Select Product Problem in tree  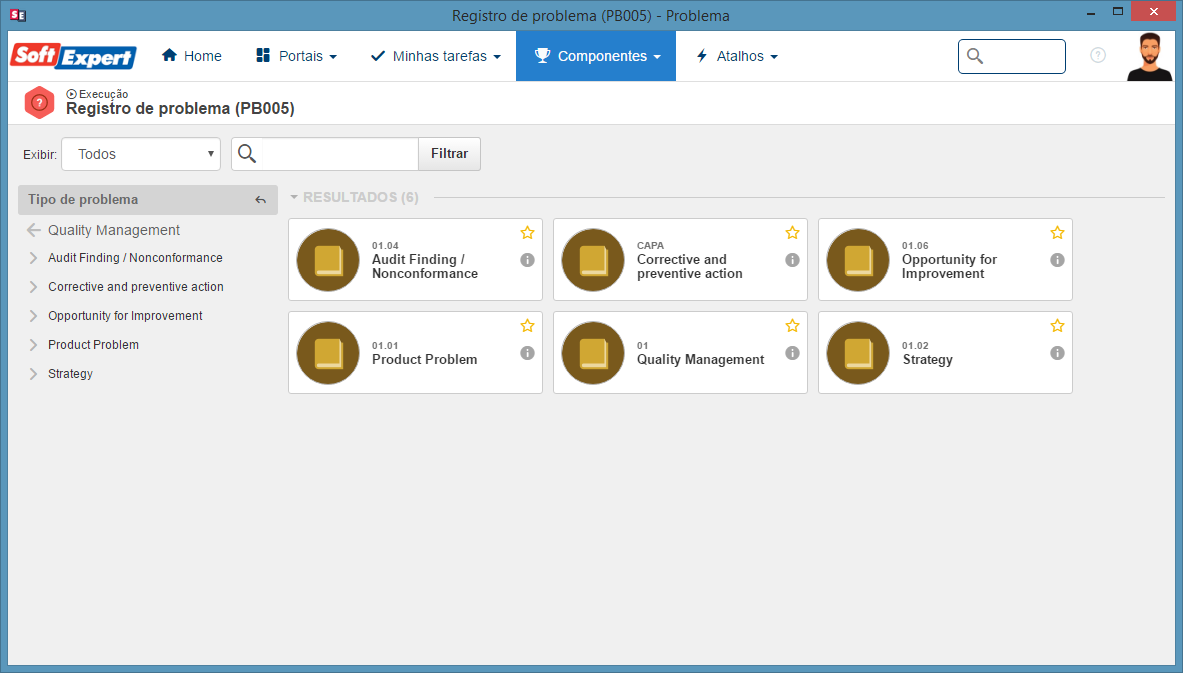point(94,345)
